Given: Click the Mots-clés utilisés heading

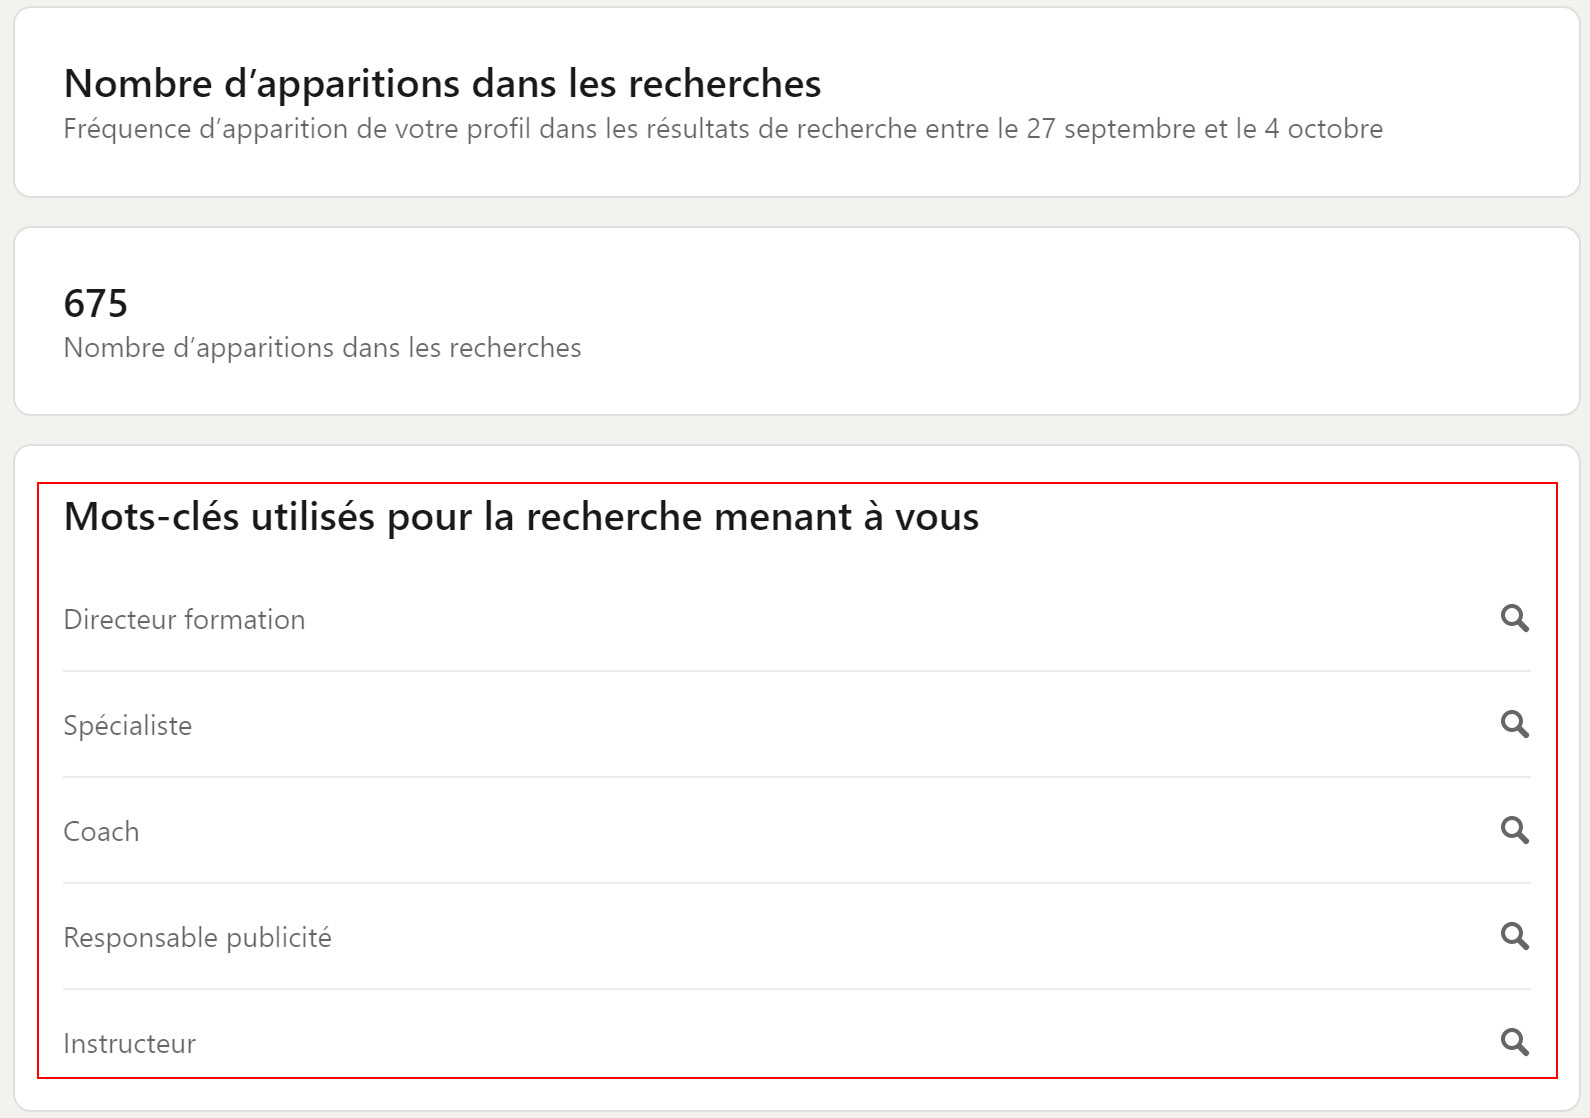Looking at the screenshot, I should pos(521,517).
